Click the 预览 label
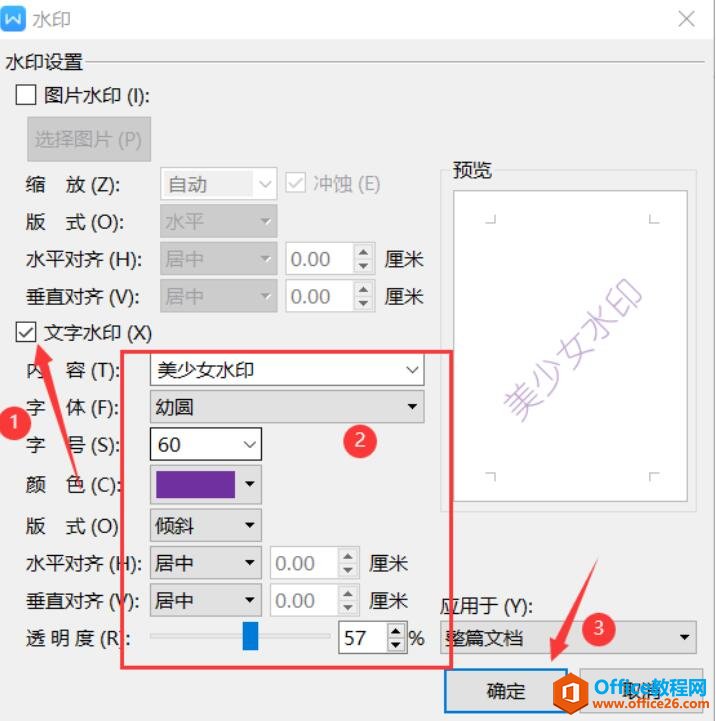This screenshot has width=716, height=721. pyautogui.click(x=472, y=170)
